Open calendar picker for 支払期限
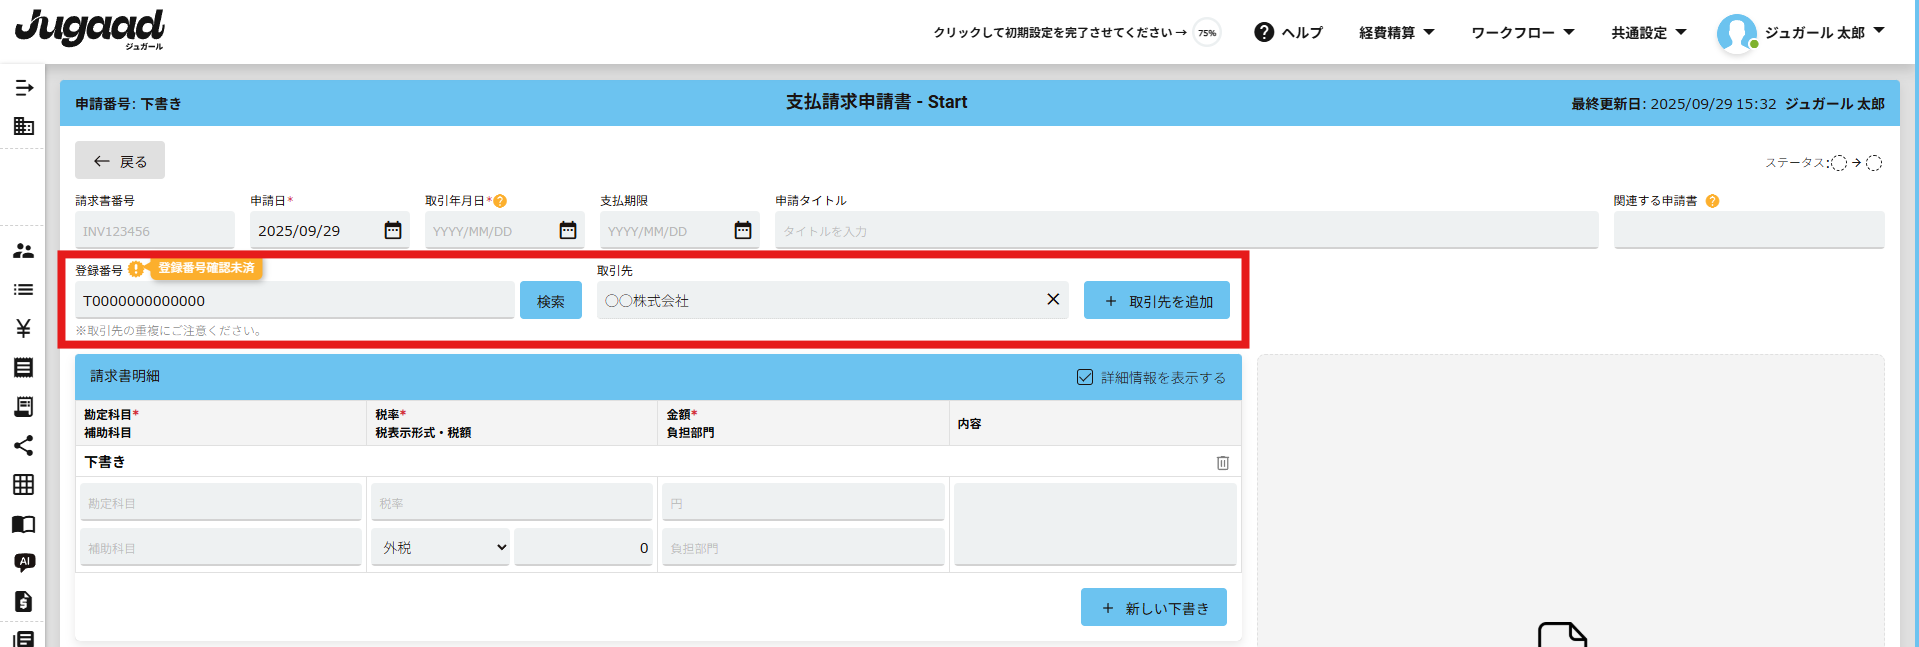The width and height of the screenshot is (1919, 647). click(x=743, y=231)
